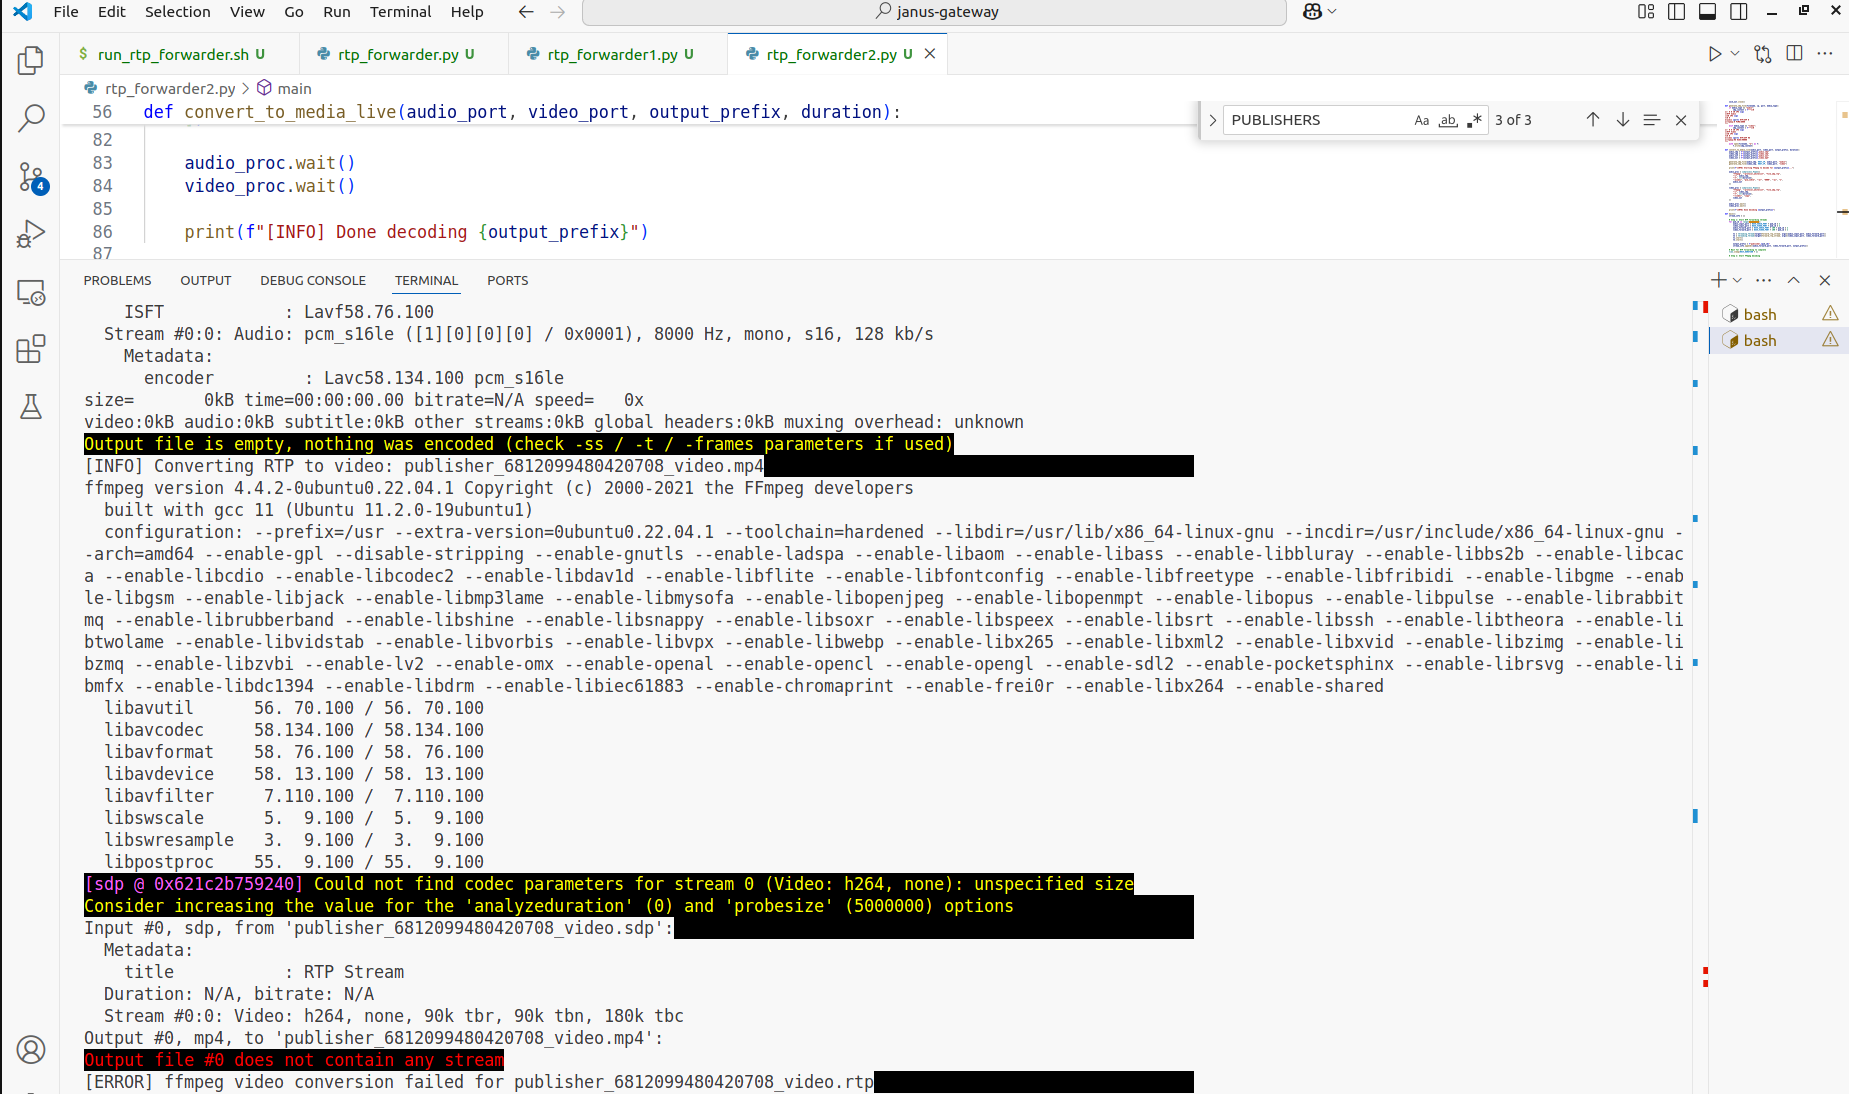Open the Copilot chat icon
The height and width of the screenshot is (1094, 1849).
pyautogui.click(x=1312, y=12)
